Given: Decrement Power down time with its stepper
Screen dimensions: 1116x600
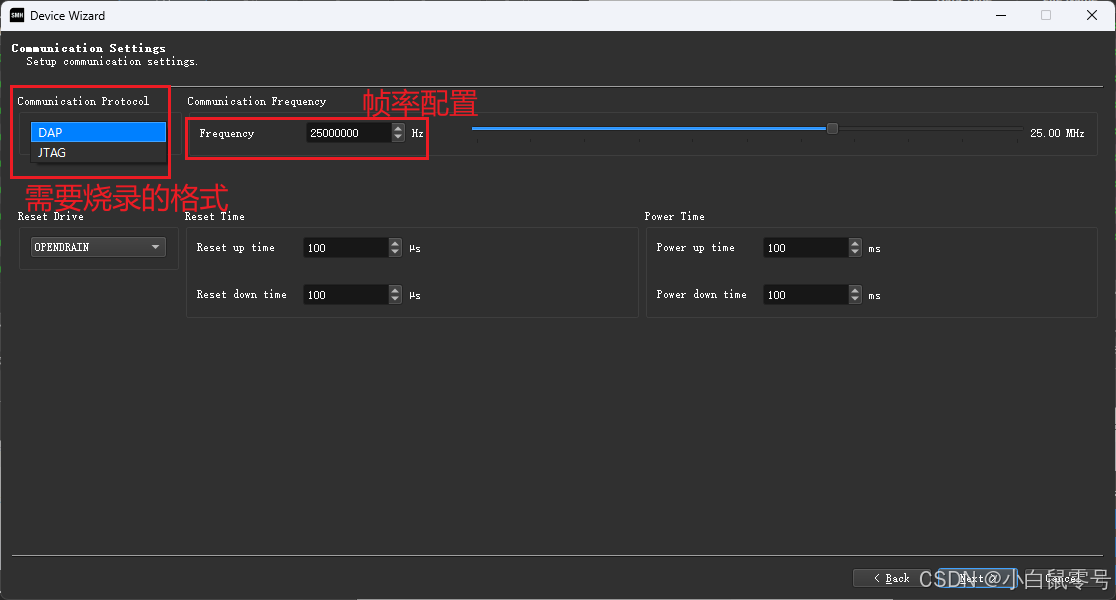Looking at the screenshot, I should [x=855, y=298].
